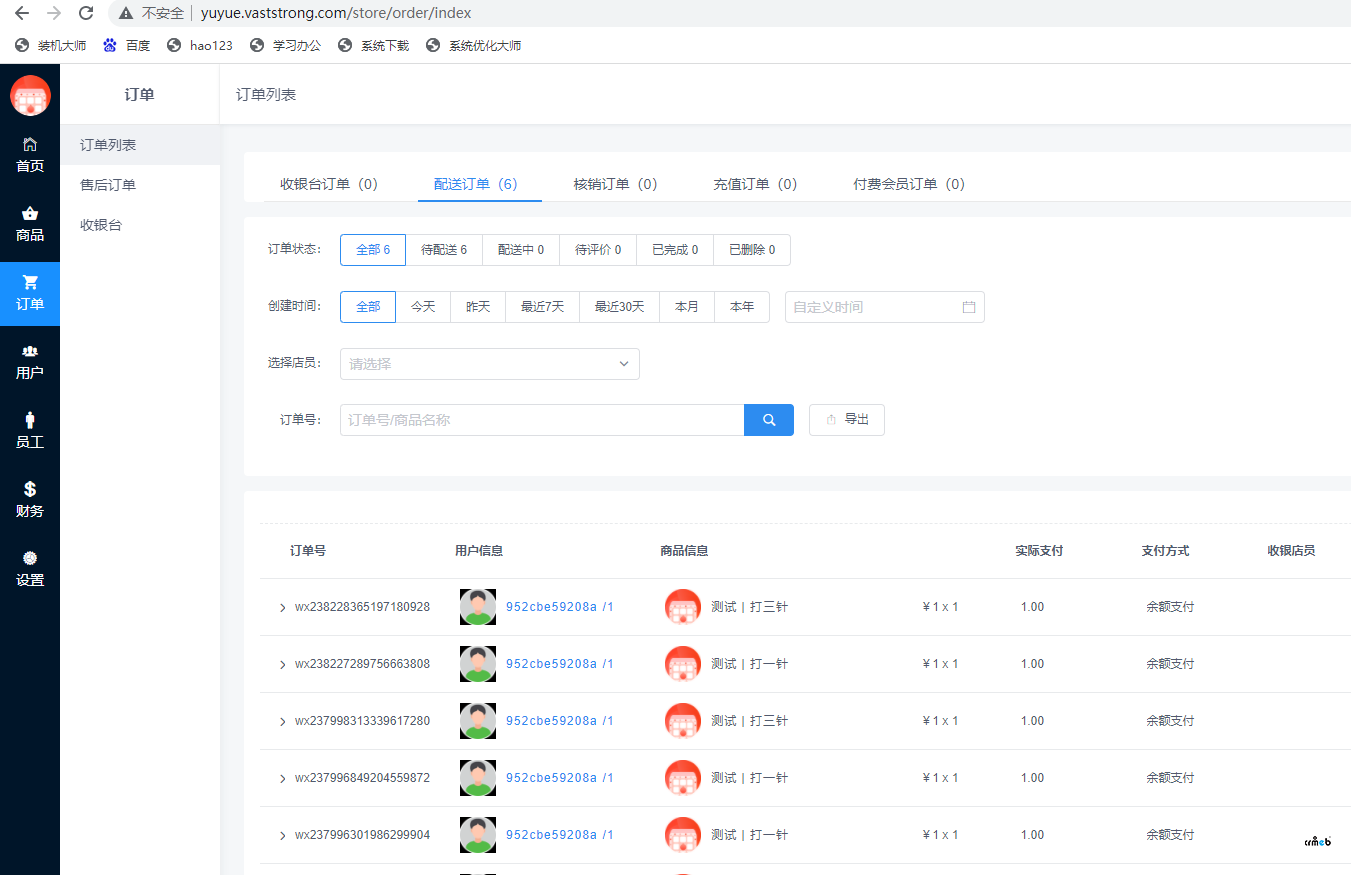Click browser back arrow
This screenshot has height=875, width=1351.
[x=22, y=13]
